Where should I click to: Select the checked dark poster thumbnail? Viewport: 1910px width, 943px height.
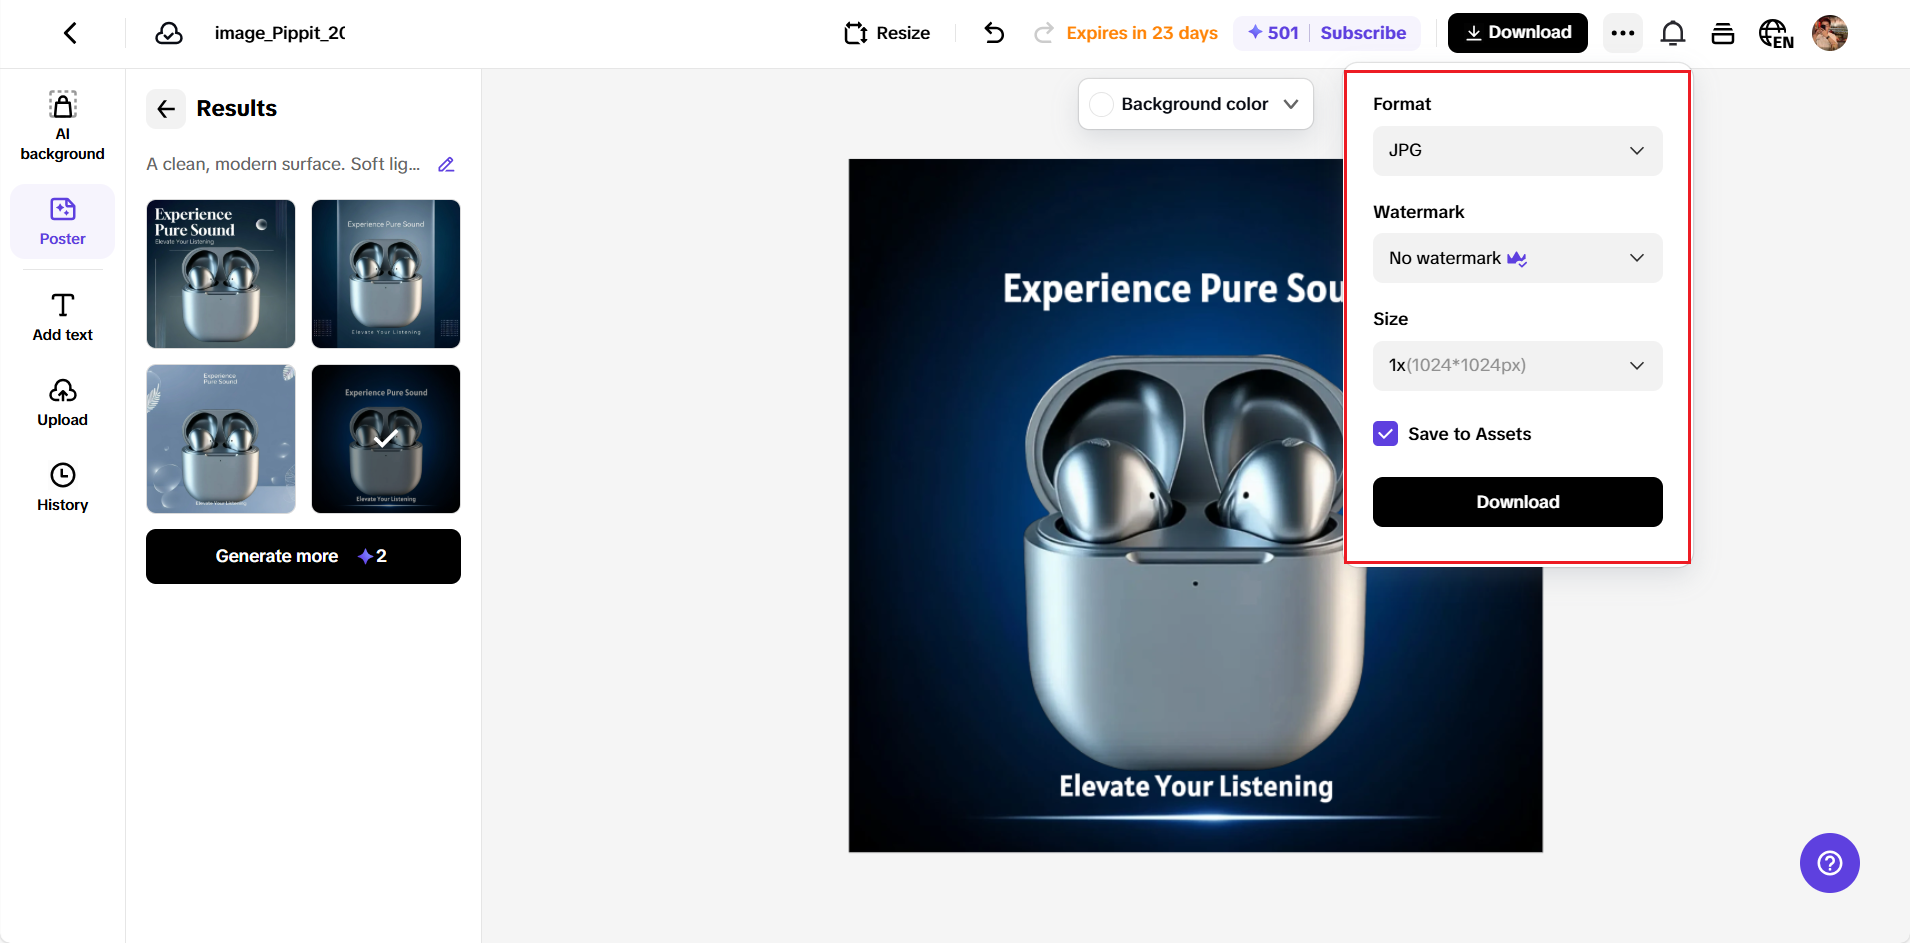(x=386, y=439)
